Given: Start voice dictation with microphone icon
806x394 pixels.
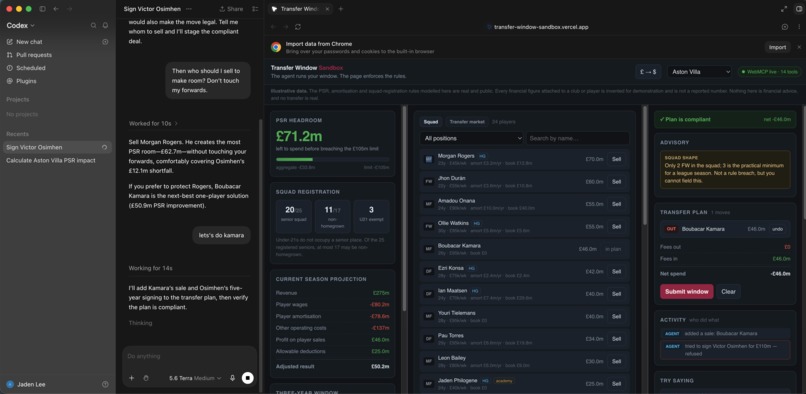Looking at the screenshot, I should [232, 378].
